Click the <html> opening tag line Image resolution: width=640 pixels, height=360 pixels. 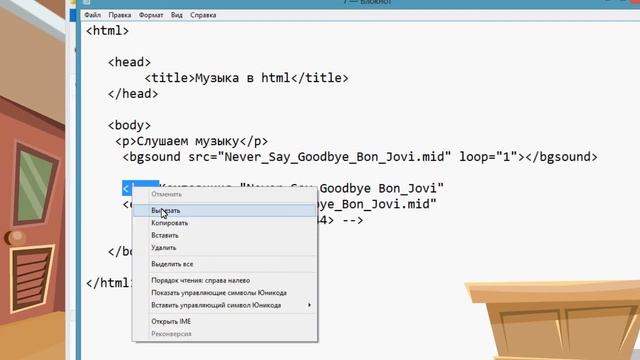click(107, 31)
